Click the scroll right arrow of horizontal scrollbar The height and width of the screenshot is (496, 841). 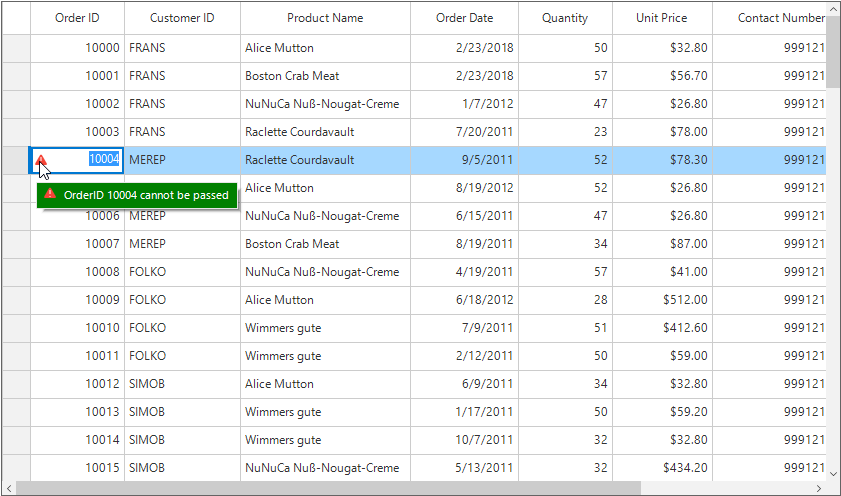819,488
